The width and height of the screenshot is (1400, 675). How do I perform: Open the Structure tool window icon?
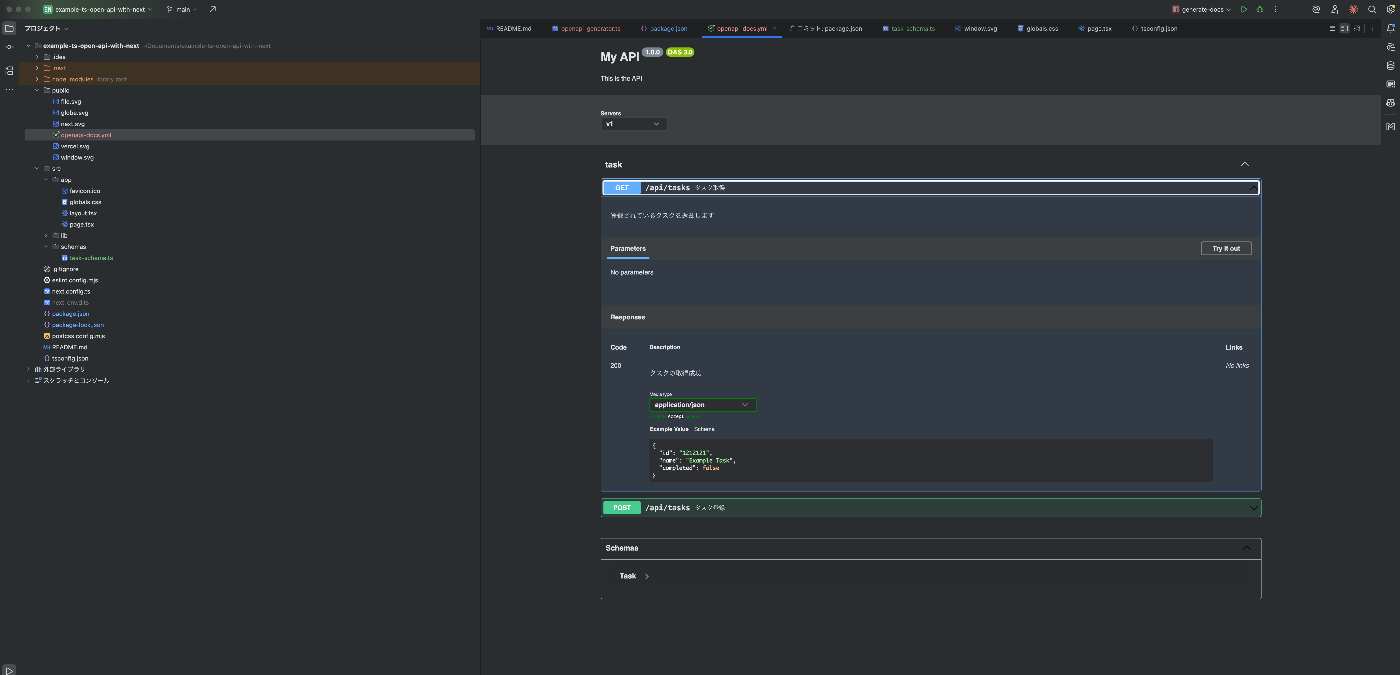point(9,70)
